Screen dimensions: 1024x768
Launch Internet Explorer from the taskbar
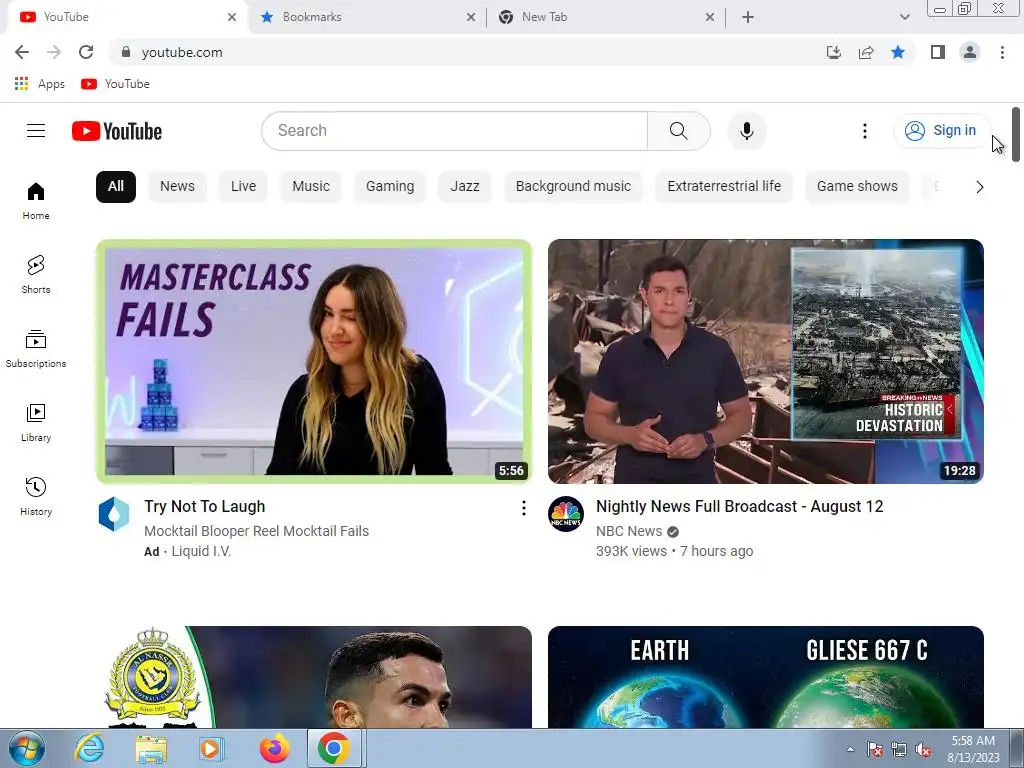(x=89, y=748)
